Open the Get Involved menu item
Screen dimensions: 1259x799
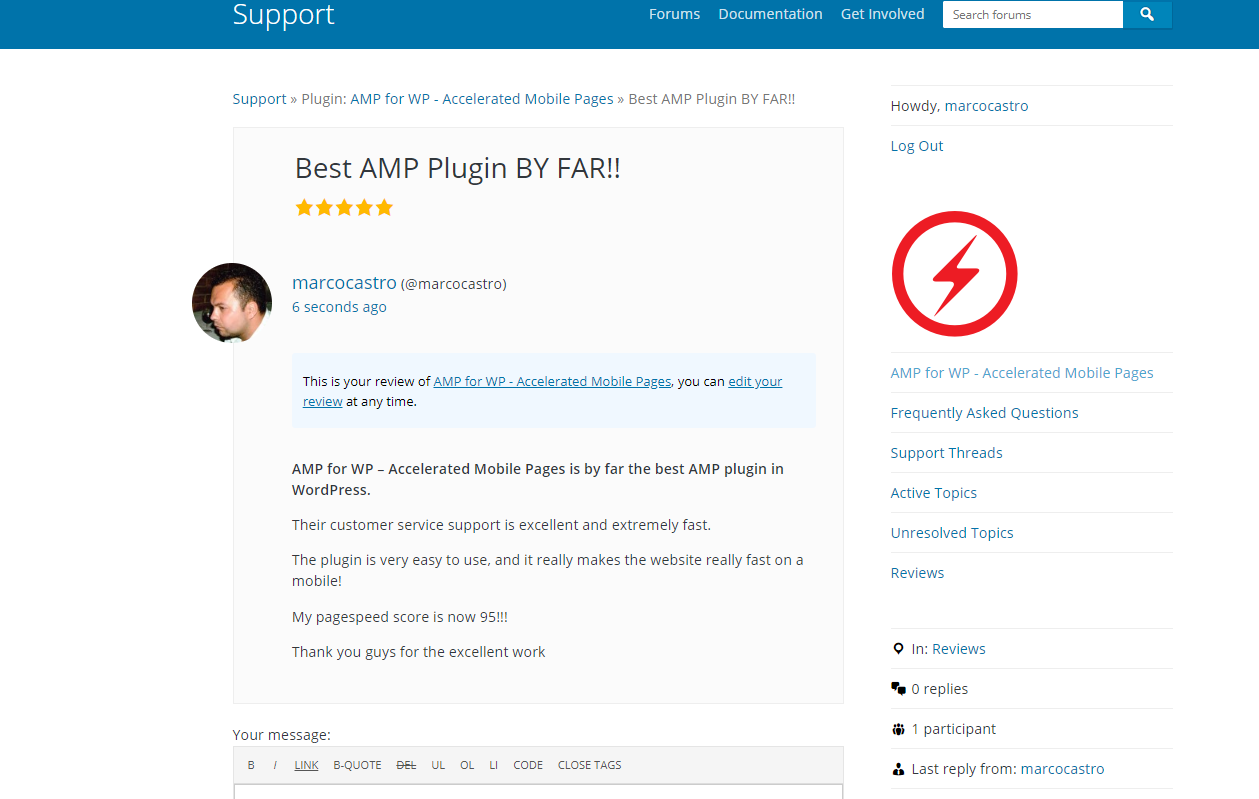coord(883,14)
